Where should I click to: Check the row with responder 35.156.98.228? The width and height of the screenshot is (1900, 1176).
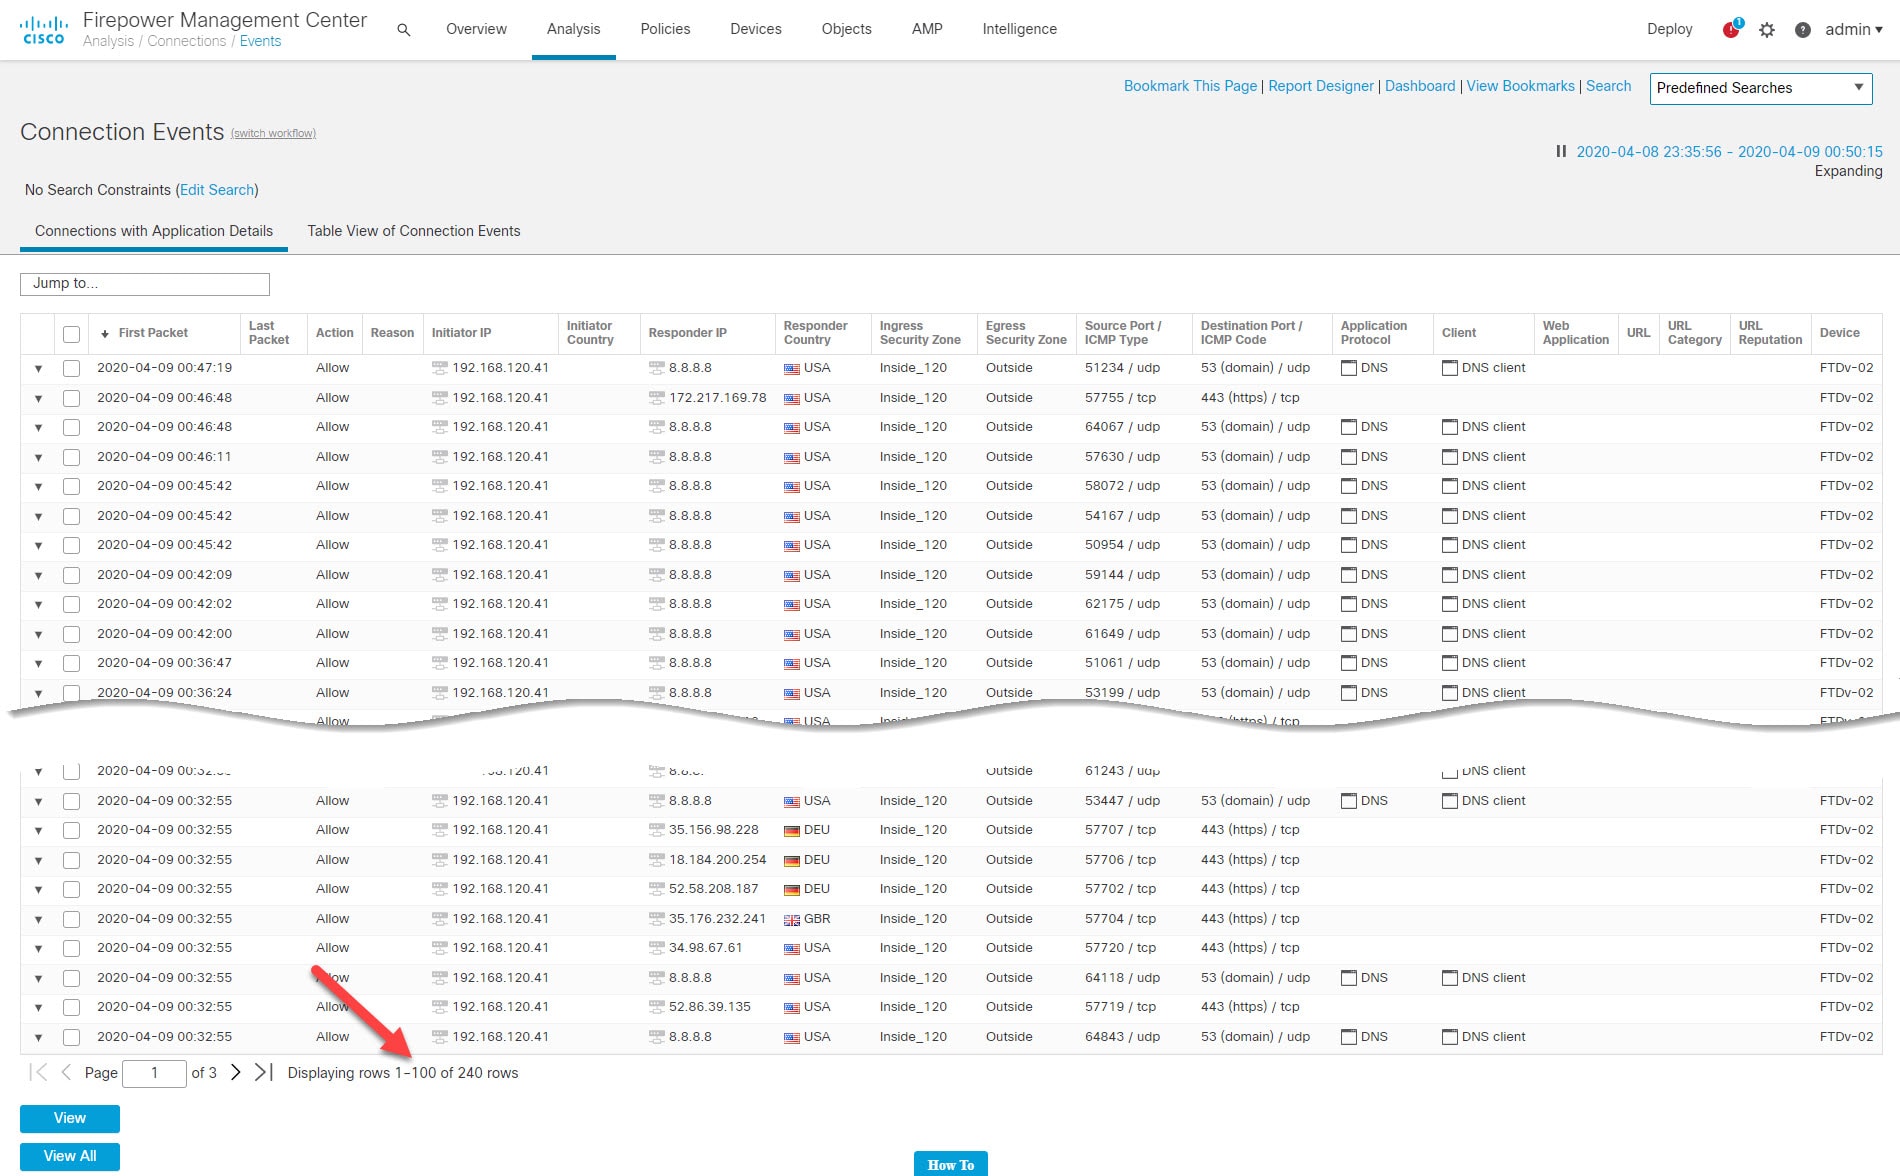[x=71, y=830]
